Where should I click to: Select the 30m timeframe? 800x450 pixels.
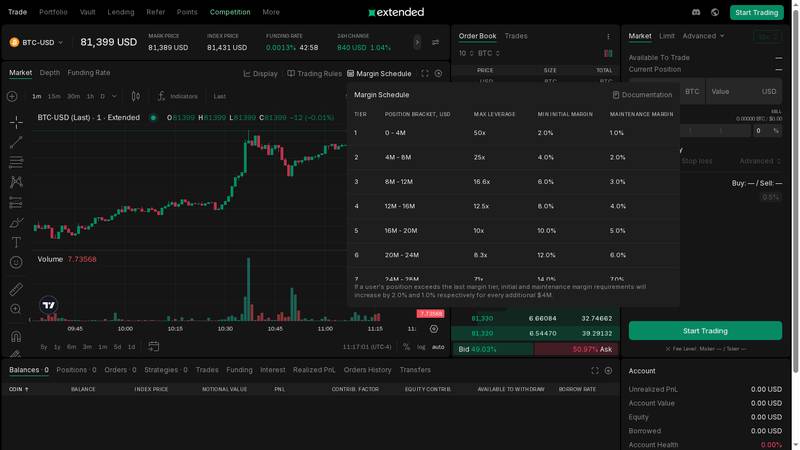(73, 96)
